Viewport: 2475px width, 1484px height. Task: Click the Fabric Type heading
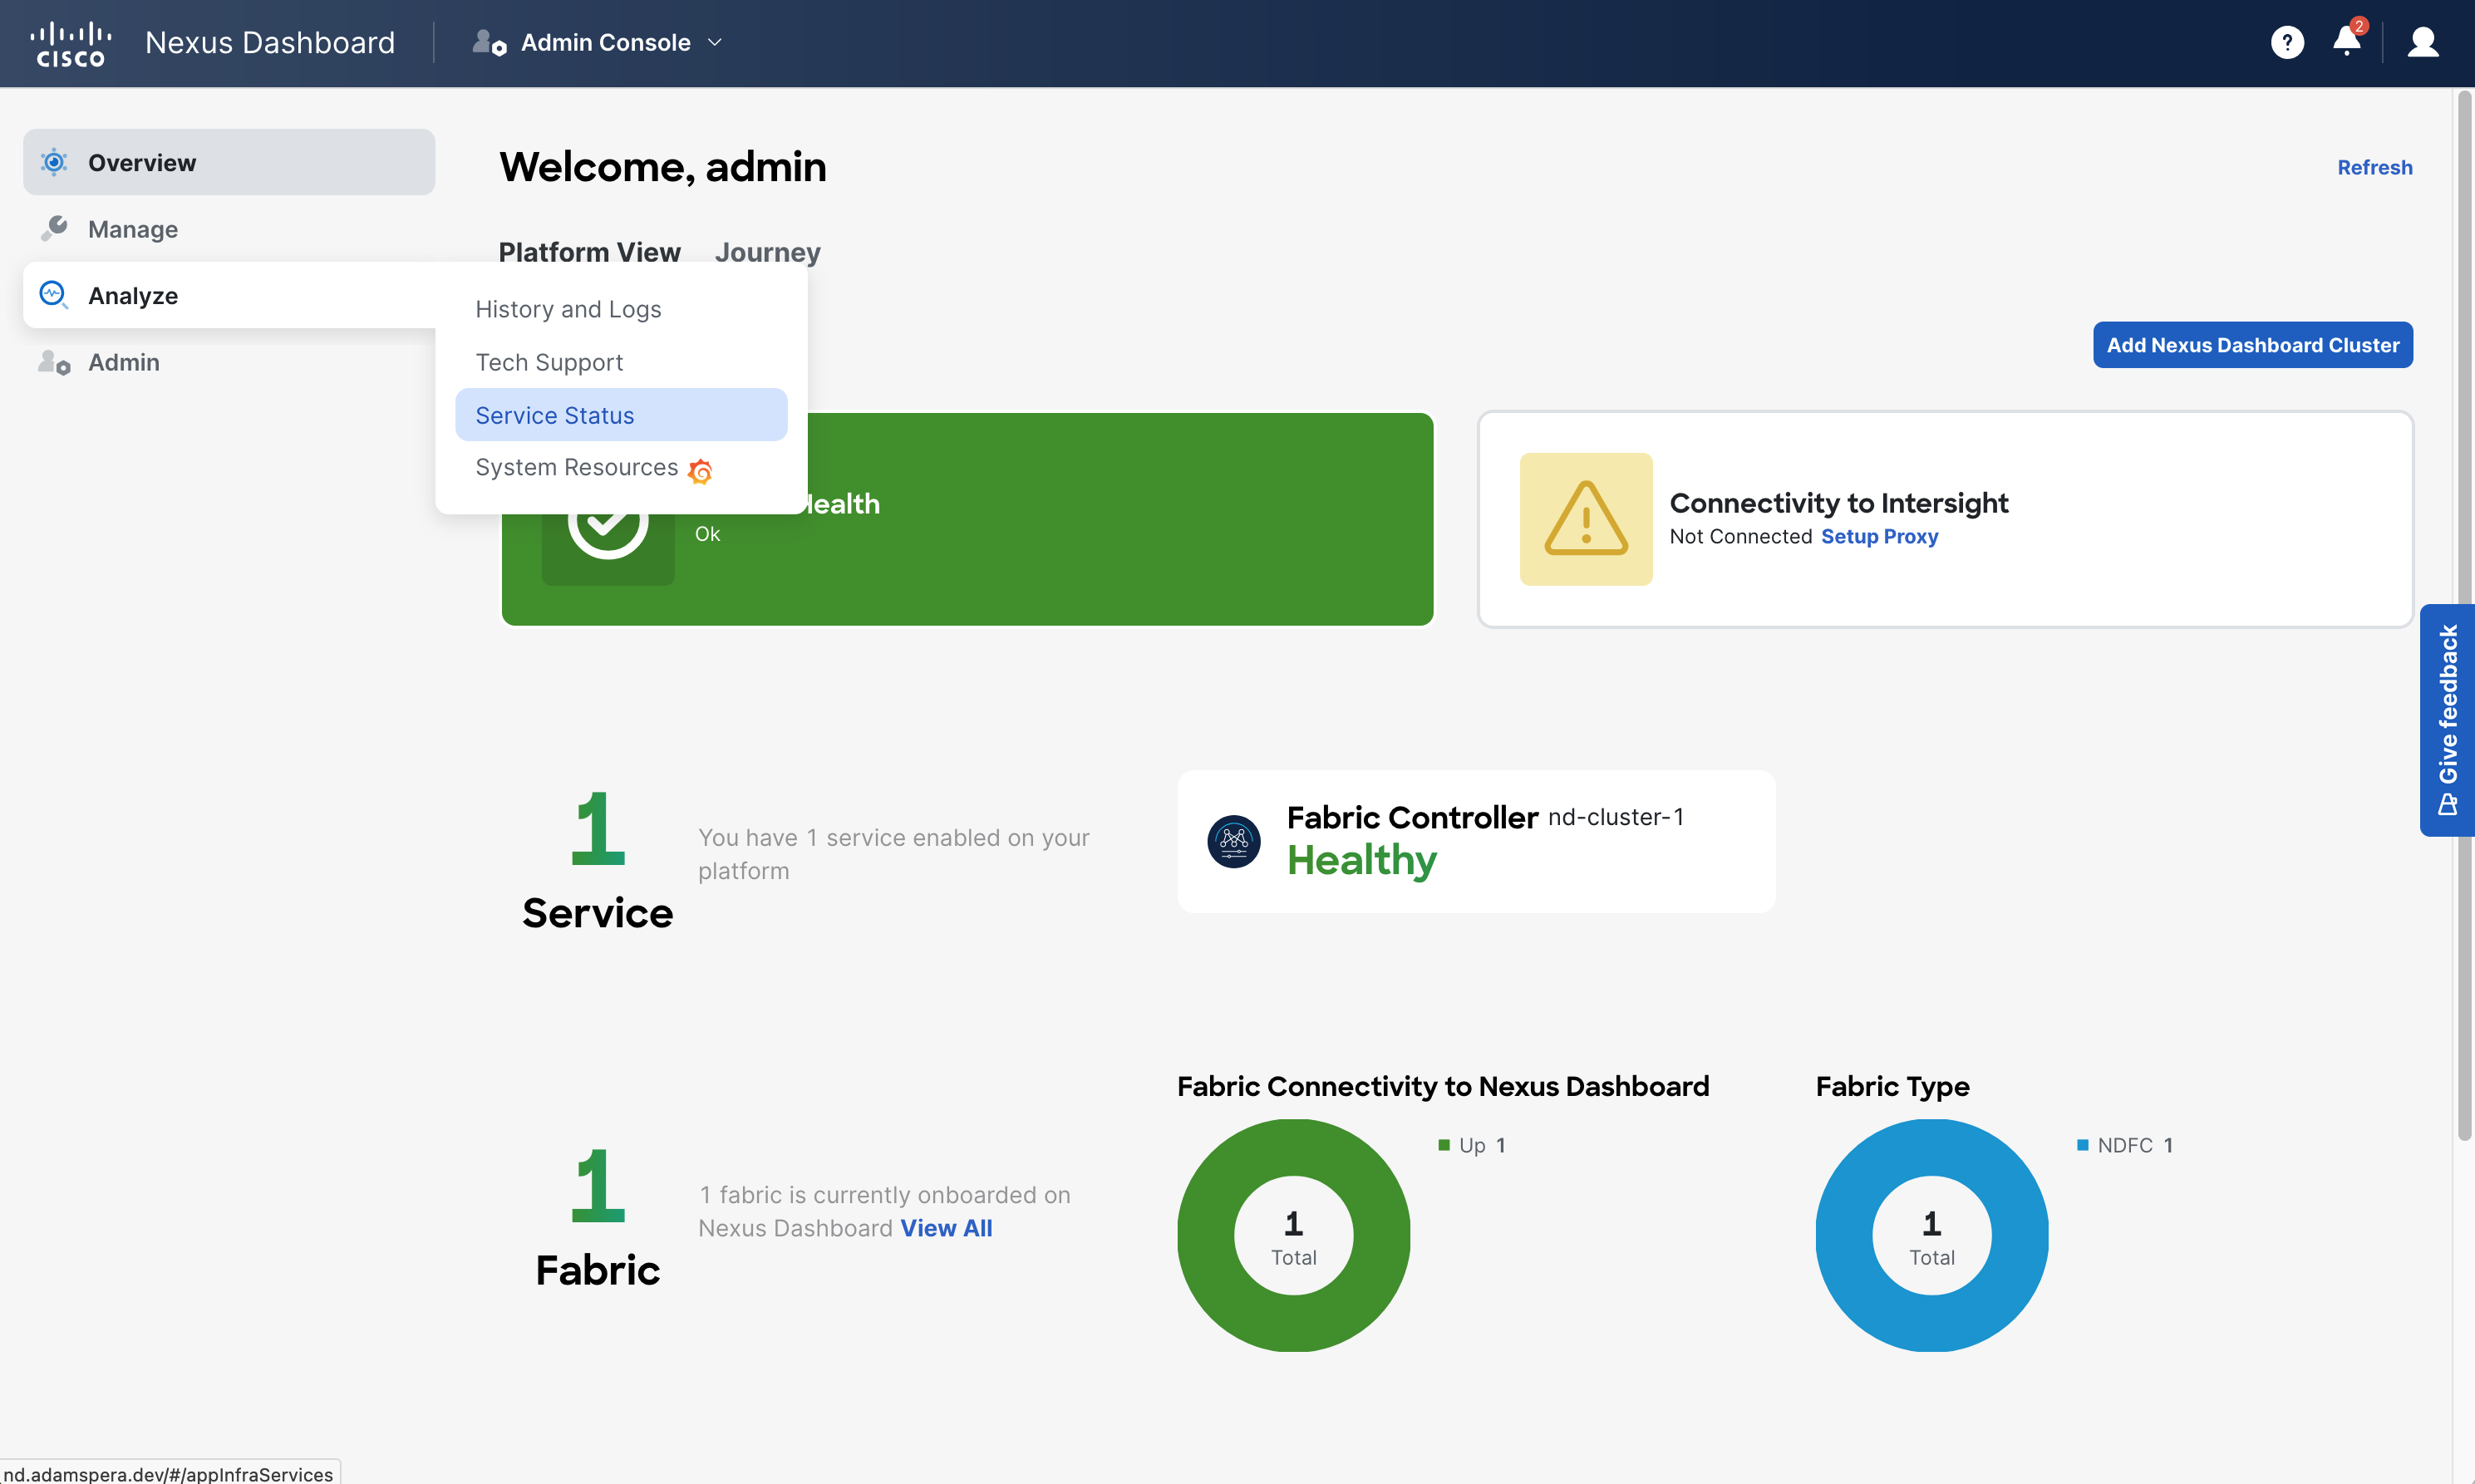(1892, 1086)
